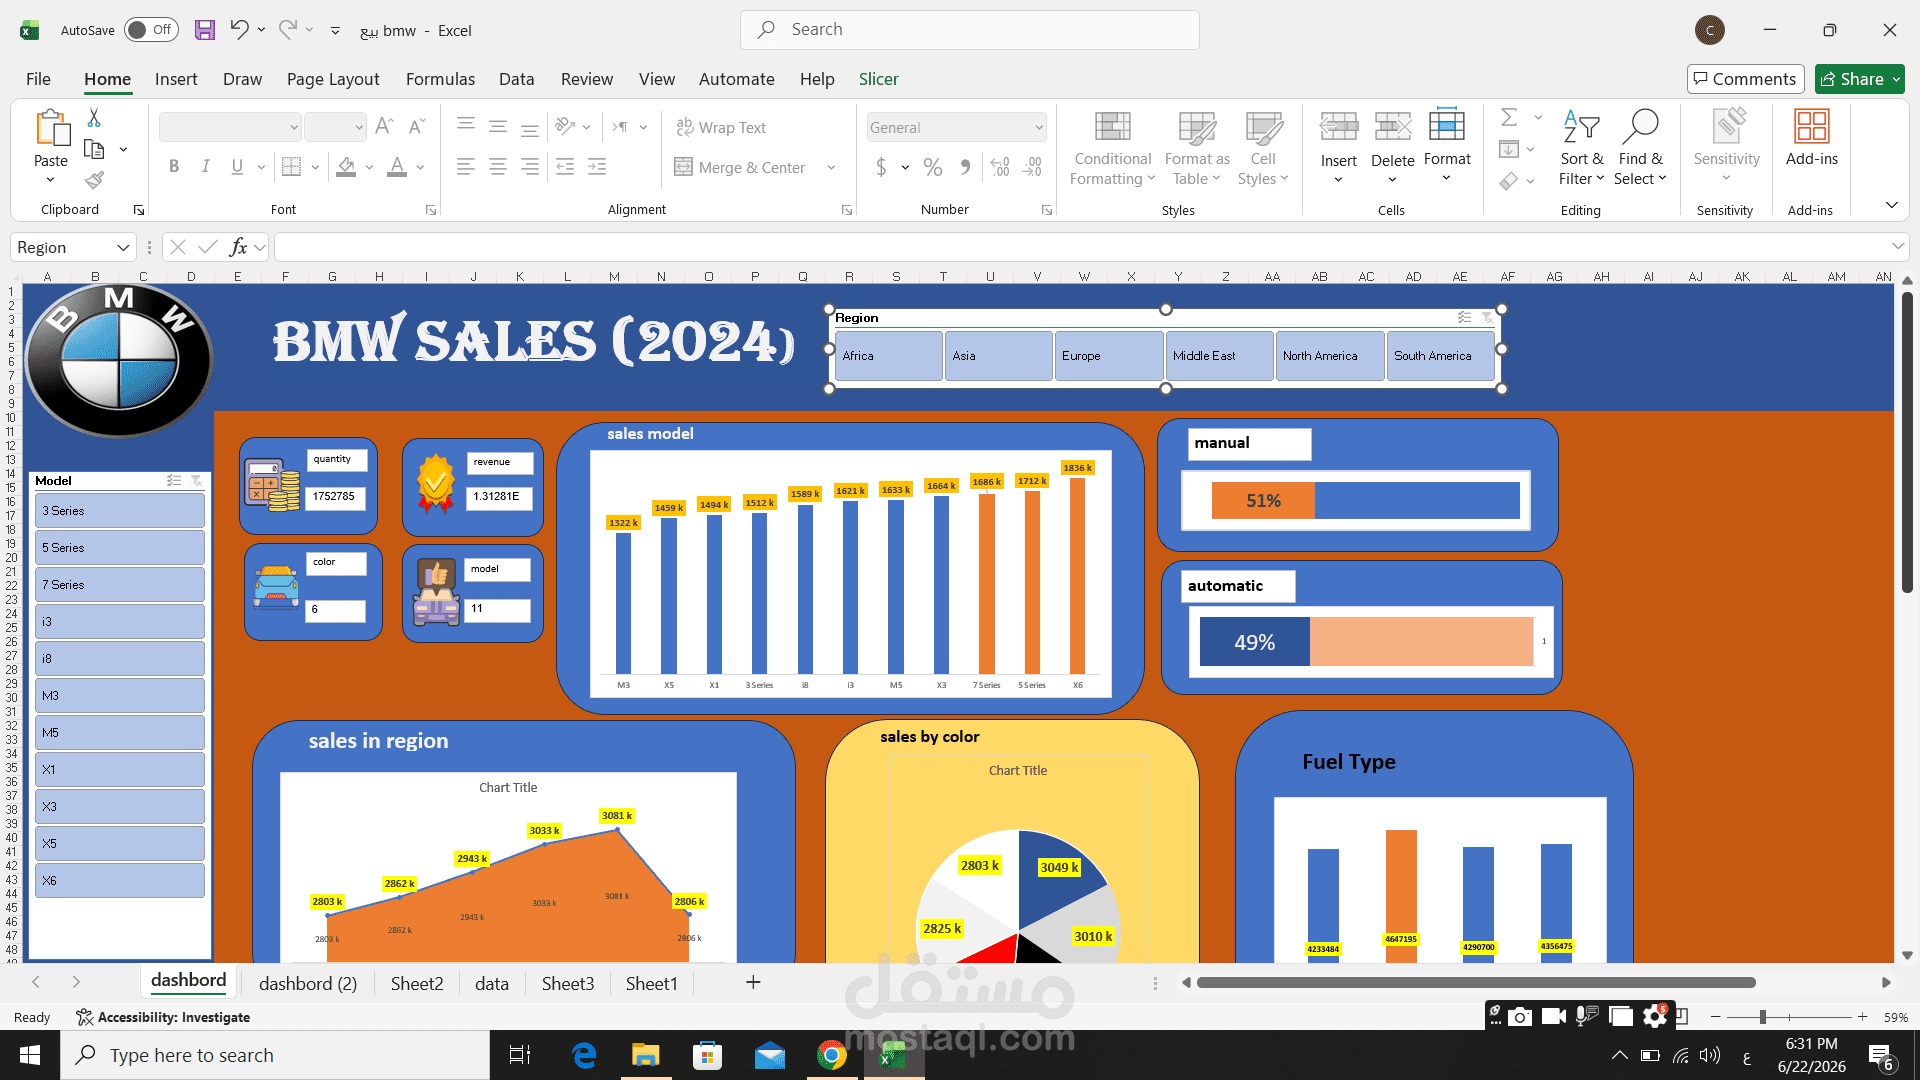Toggle multi-select on Region slicer
This screenshot has height=1080, width=1920.
pos(1464,317)
